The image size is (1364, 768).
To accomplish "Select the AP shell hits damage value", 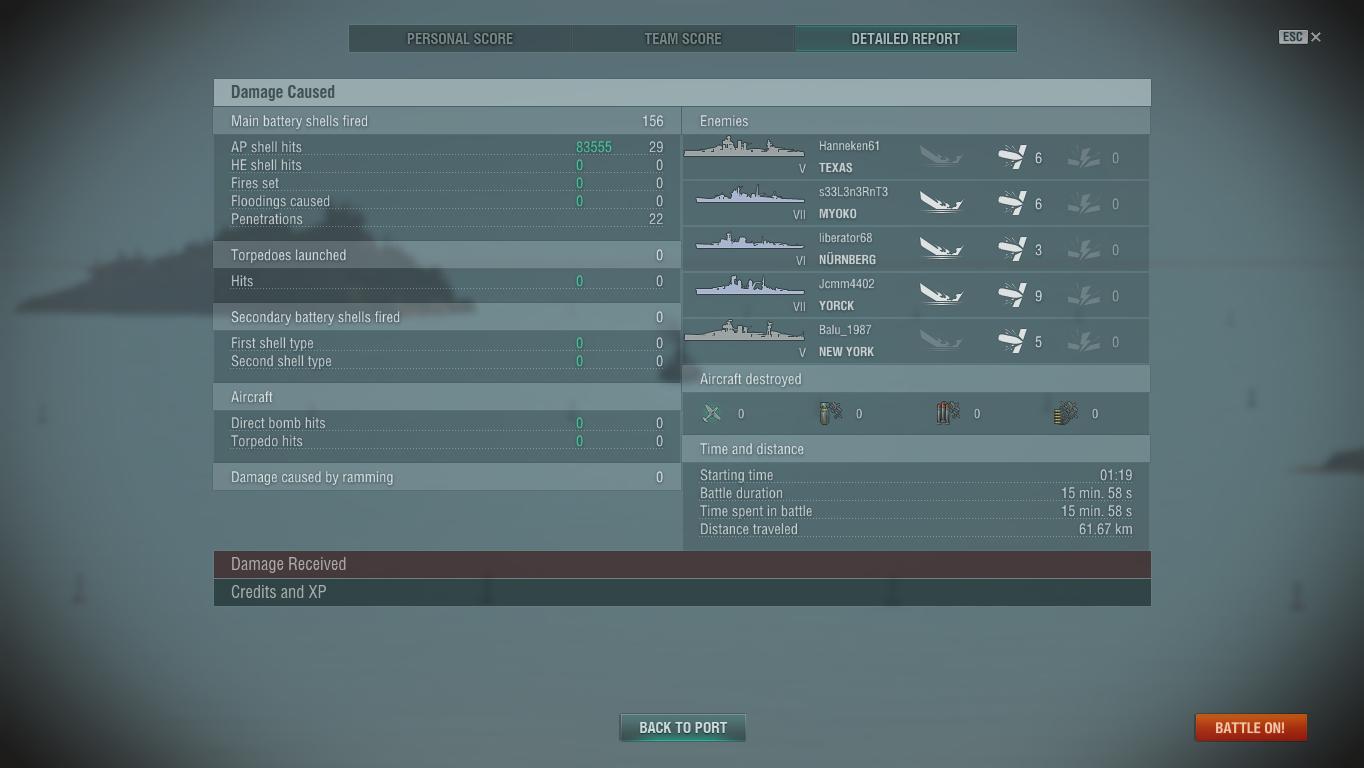I will pyautogui.click(x=594, y=147).
